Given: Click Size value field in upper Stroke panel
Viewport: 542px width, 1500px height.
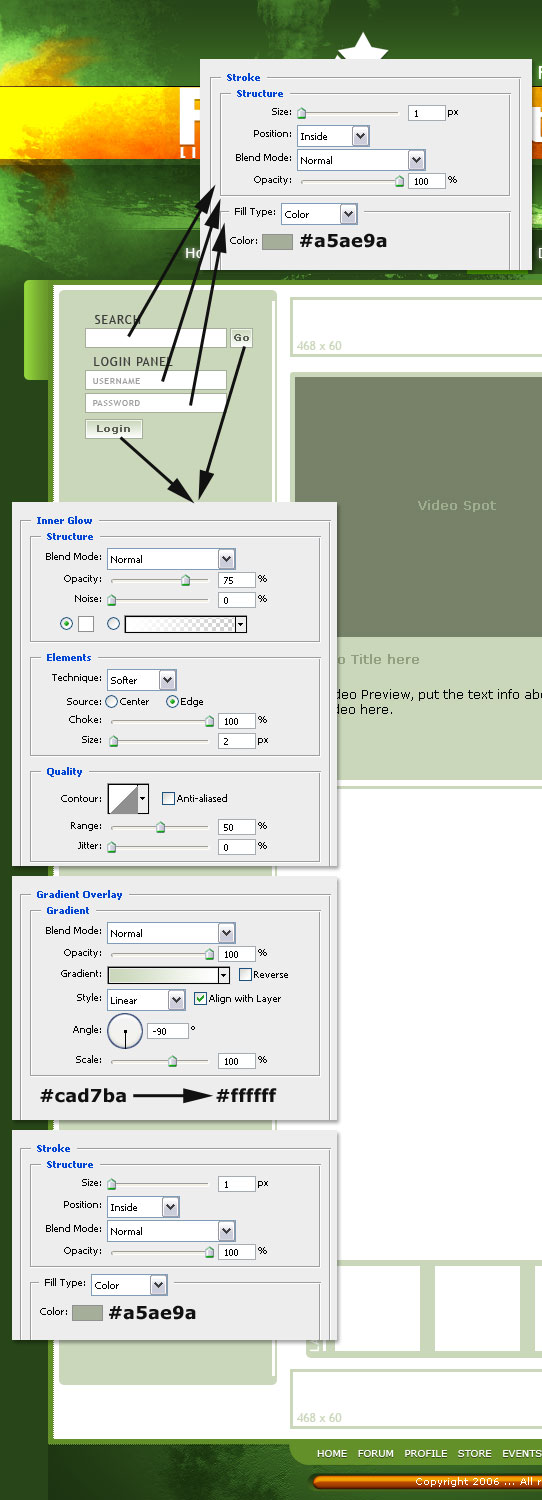Looking at the screenshot, I should pos(426,113).
